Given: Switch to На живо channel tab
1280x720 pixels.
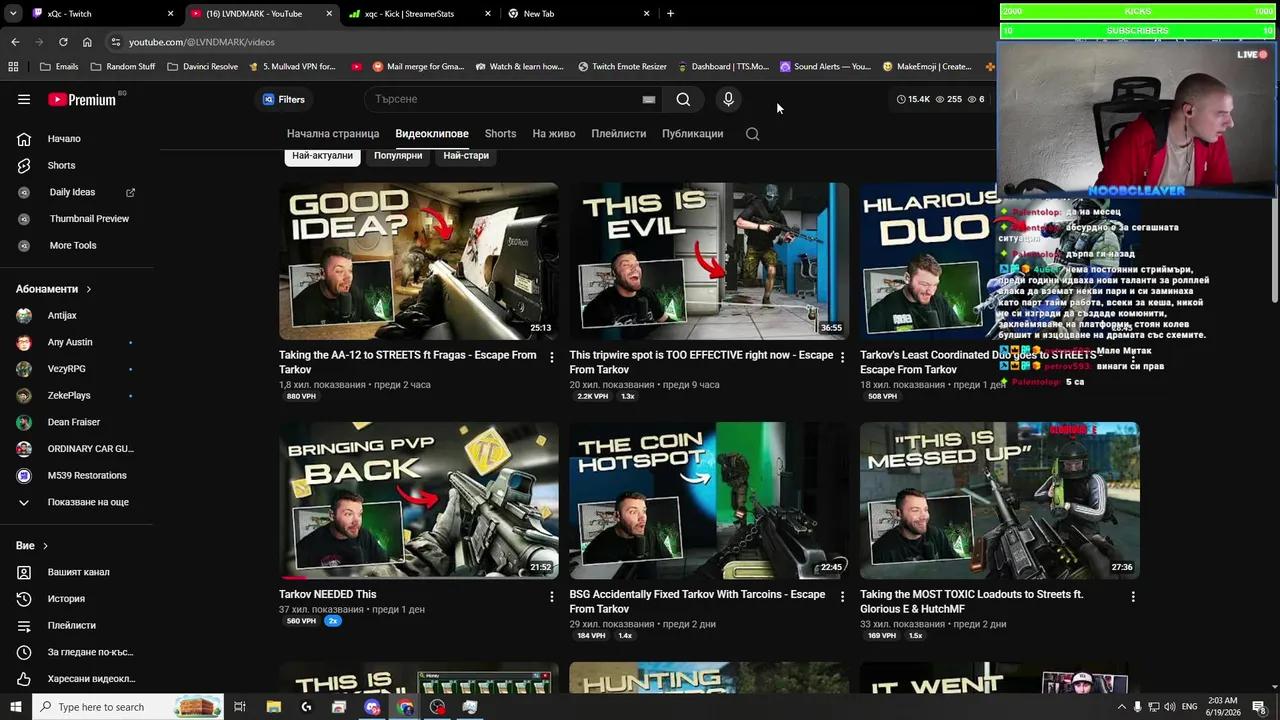Looking at the screenshot, I should [554, 134].
